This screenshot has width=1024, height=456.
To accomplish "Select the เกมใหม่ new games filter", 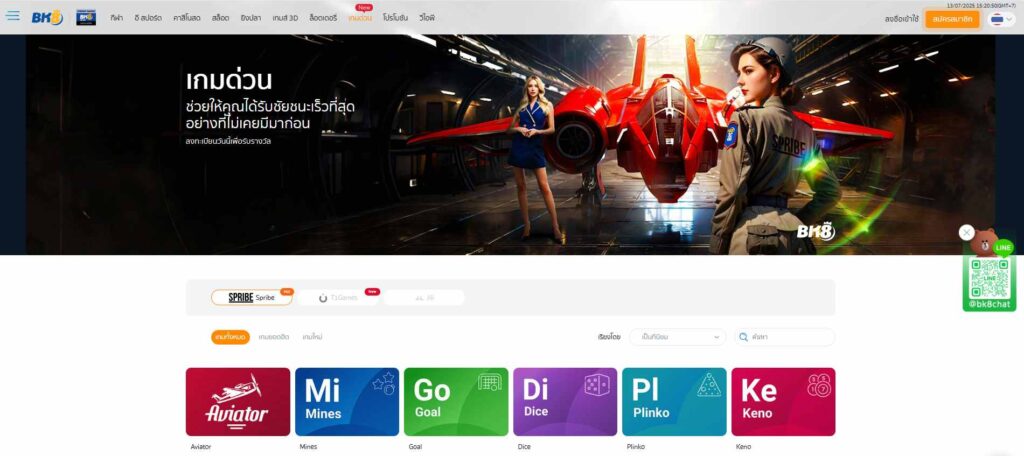I will click(312, 337).
